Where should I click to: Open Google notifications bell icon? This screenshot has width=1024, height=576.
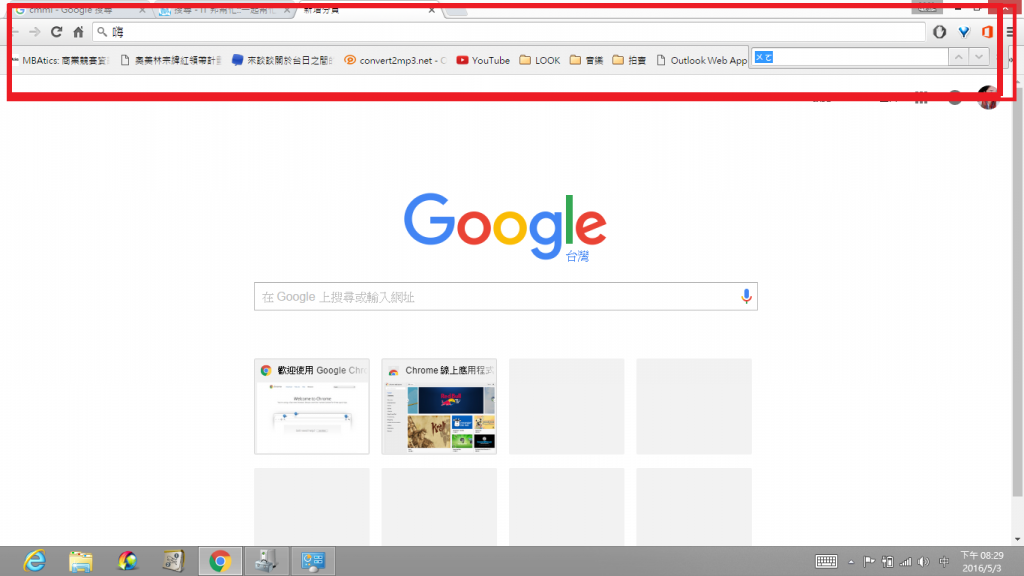pyautogui.click(x=955, y=98)
